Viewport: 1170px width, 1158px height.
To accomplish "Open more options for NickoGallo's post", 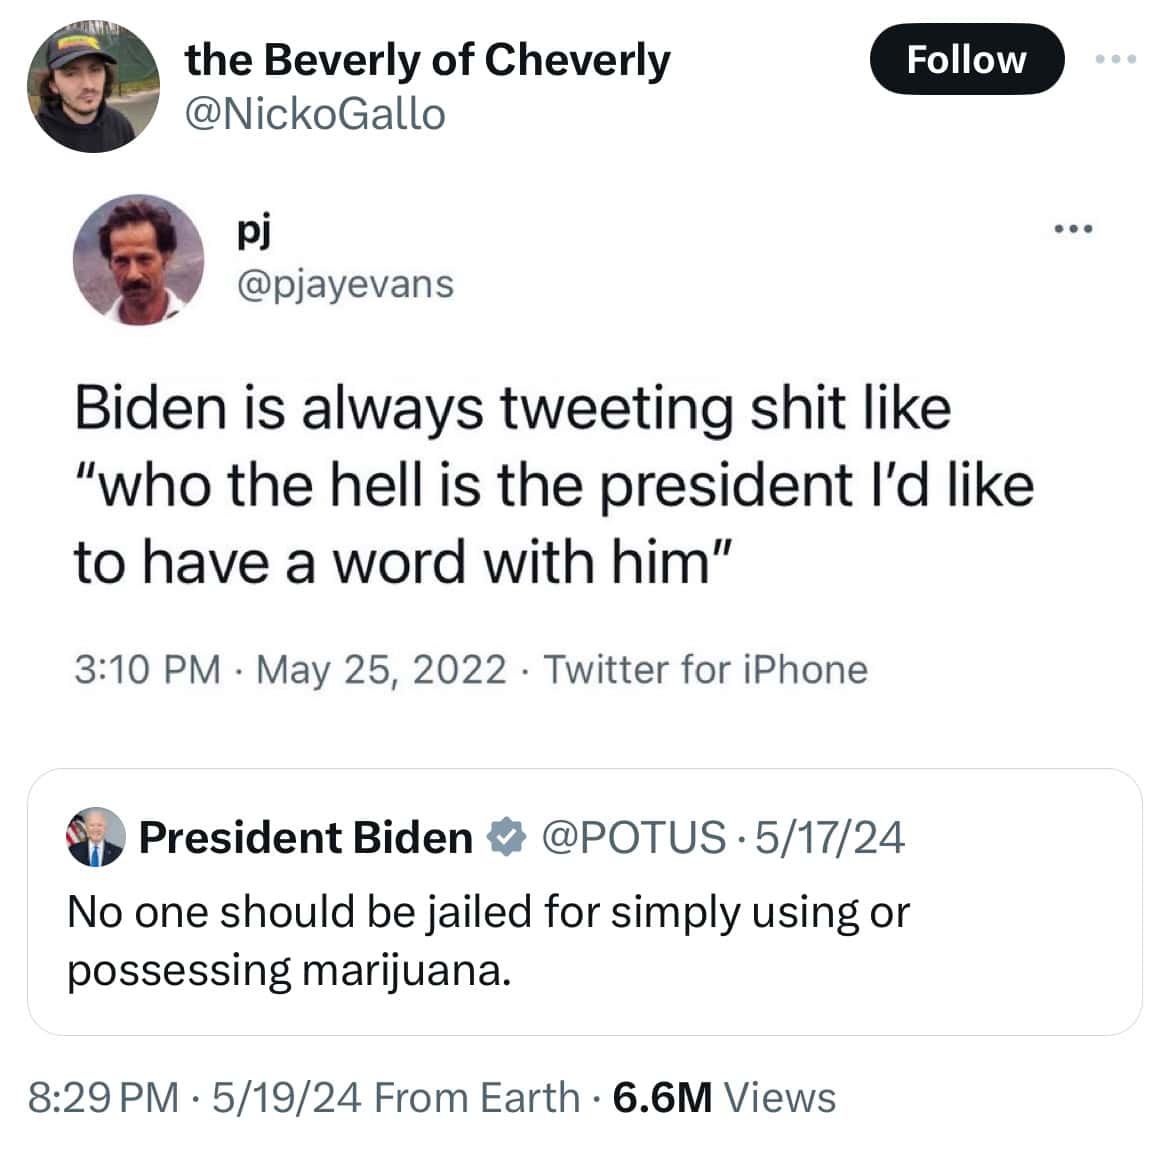I will [1115, 59].
